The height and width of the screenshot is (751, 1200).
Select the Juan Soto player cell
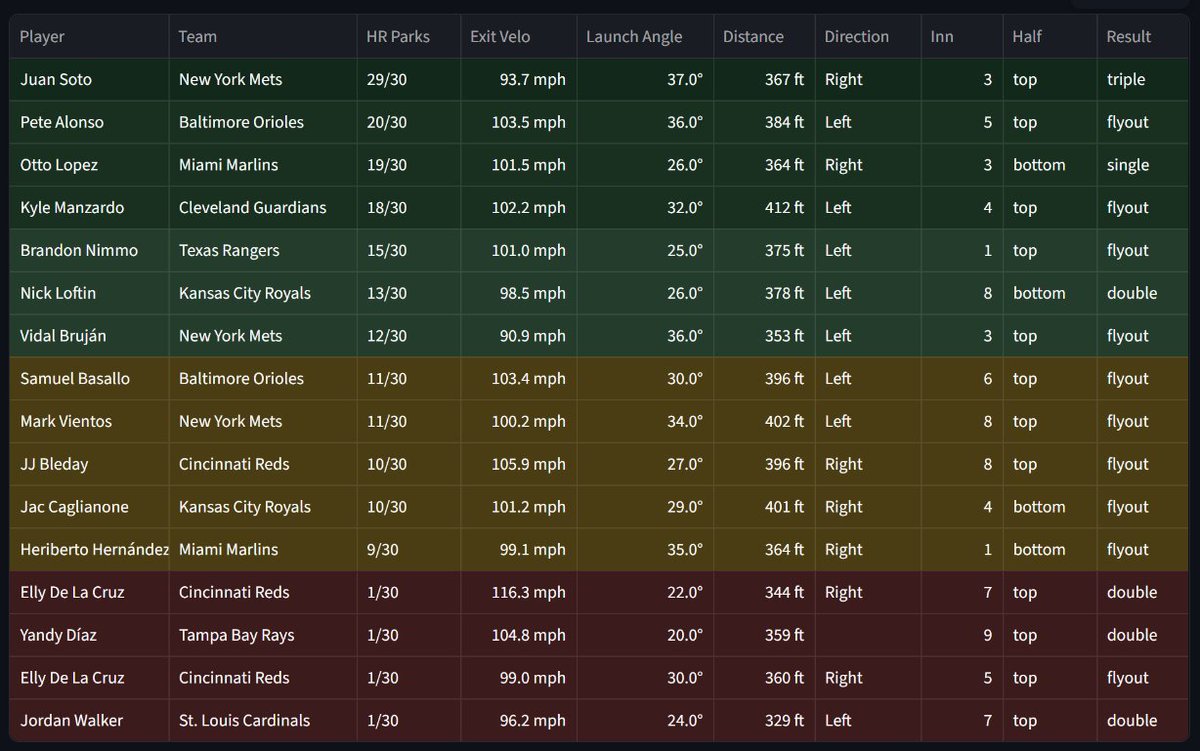click(89, 79)
